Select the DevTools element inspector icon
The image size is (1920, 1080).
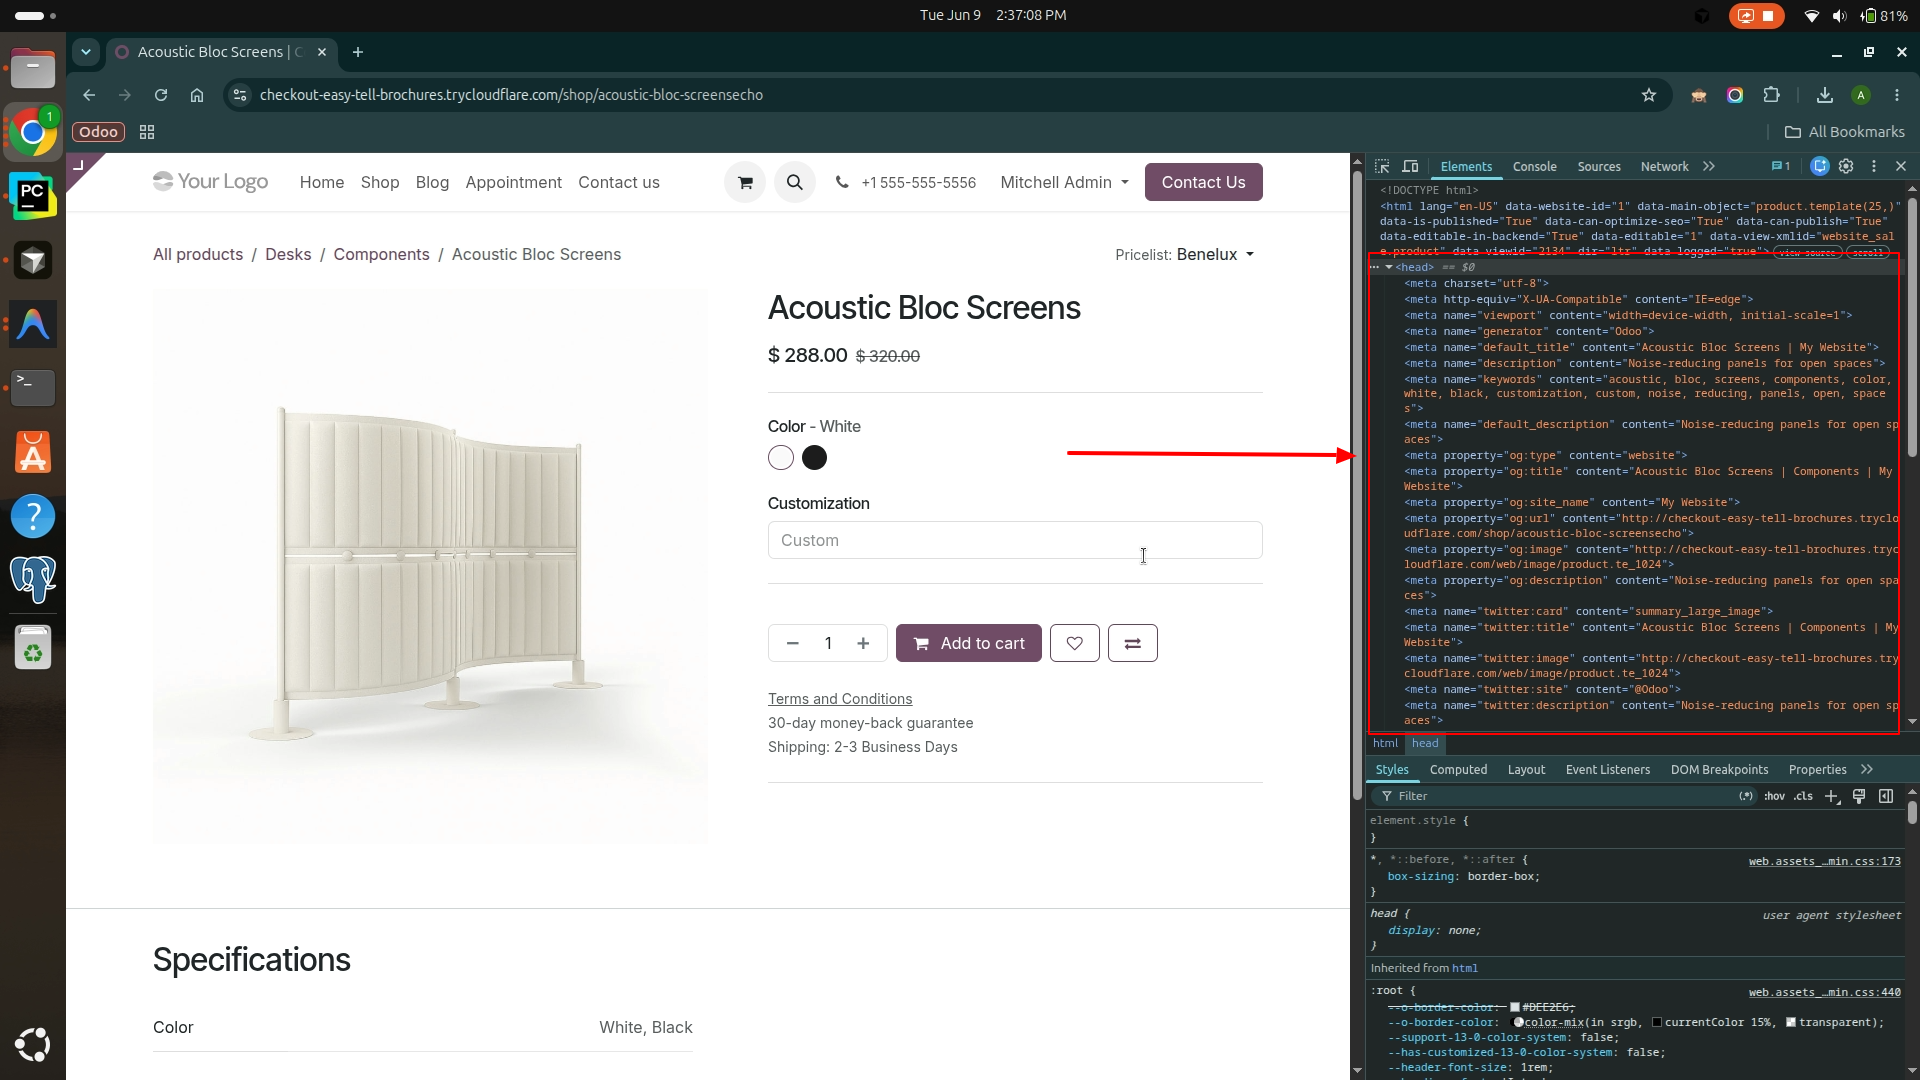pos(1382,167)
